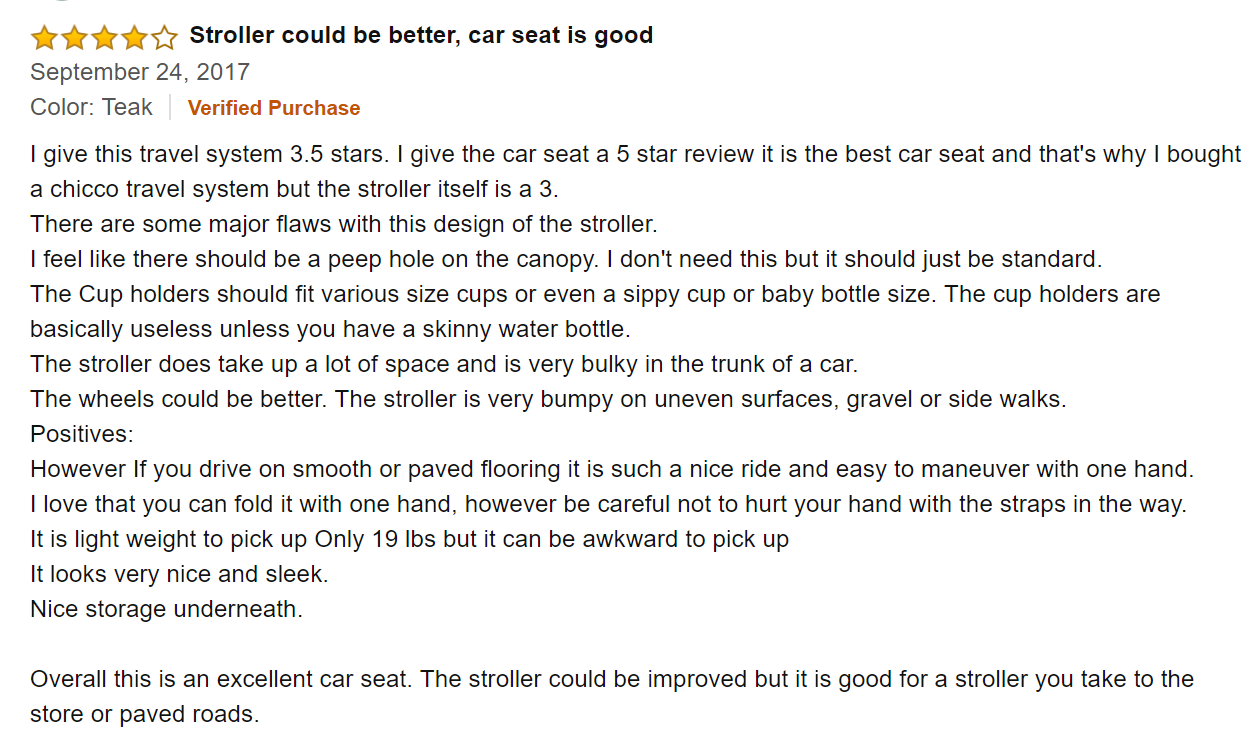Click the 'Color: Teak' variant text
1248x733 pixels.
91,108
